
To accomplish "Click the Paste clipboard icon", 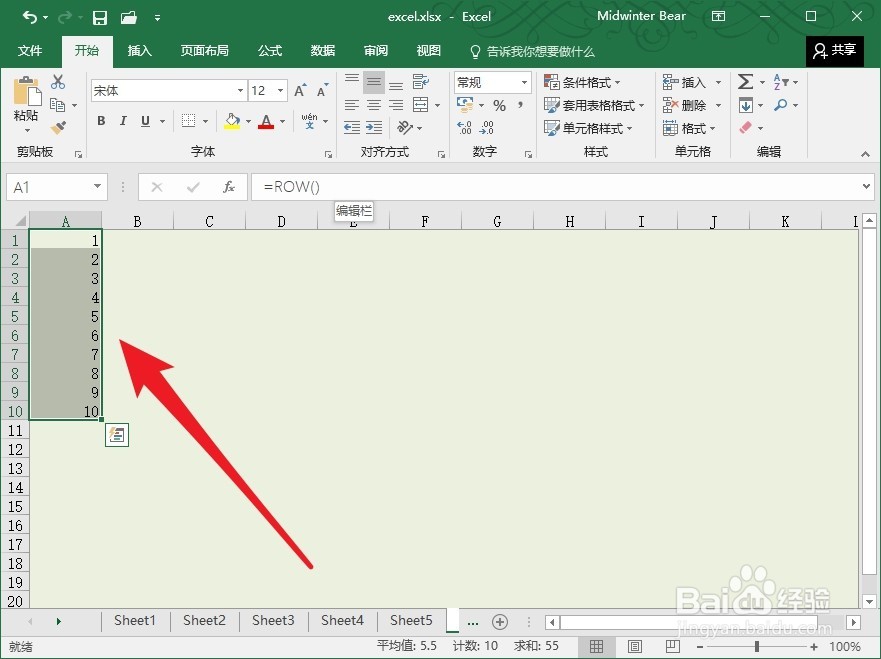I will [x=27, y=91].
